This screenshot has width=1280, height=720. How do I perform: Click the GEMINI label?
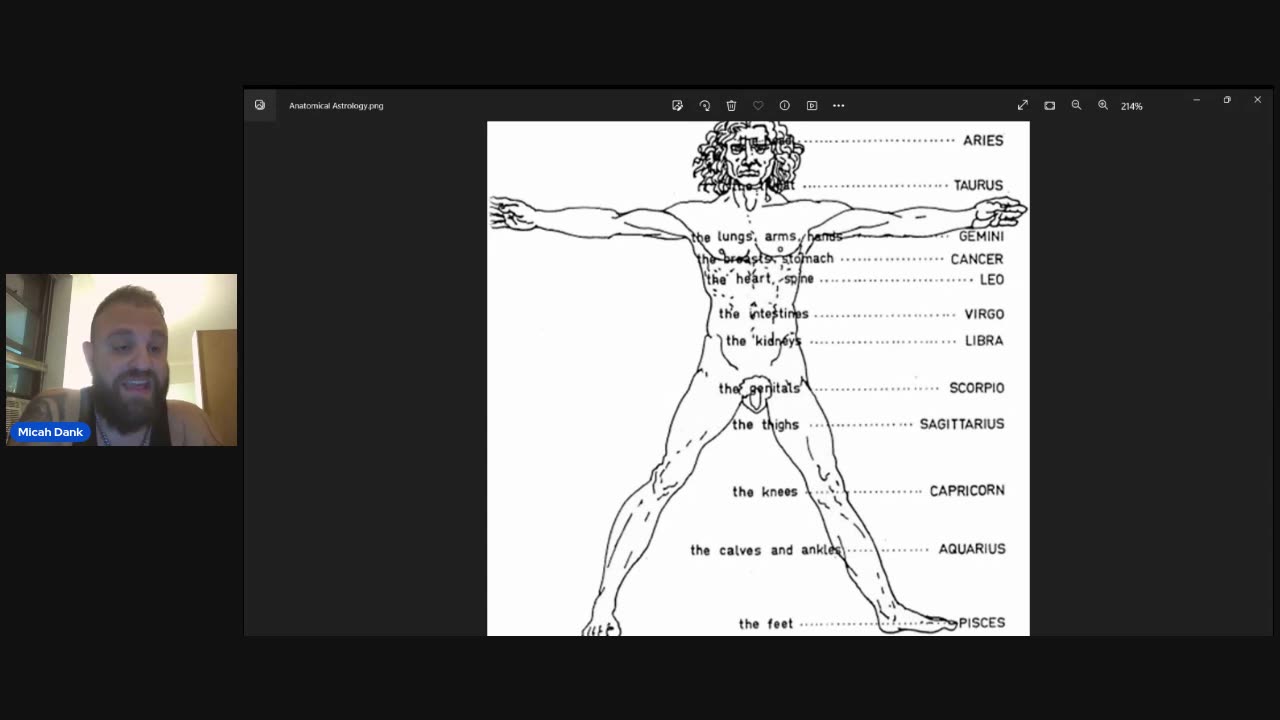click(x=981, y=237)
